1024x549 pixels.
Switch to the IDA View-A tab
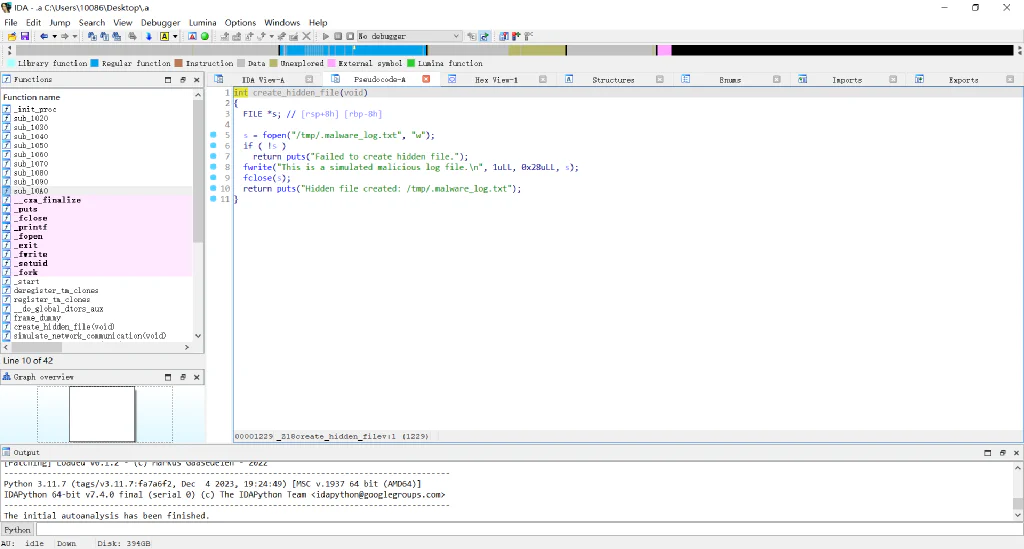(263, 80)
